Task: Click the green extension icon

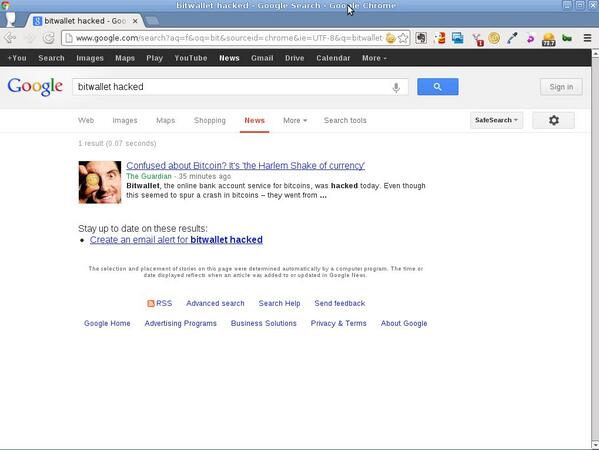Action: click(567, 38)
